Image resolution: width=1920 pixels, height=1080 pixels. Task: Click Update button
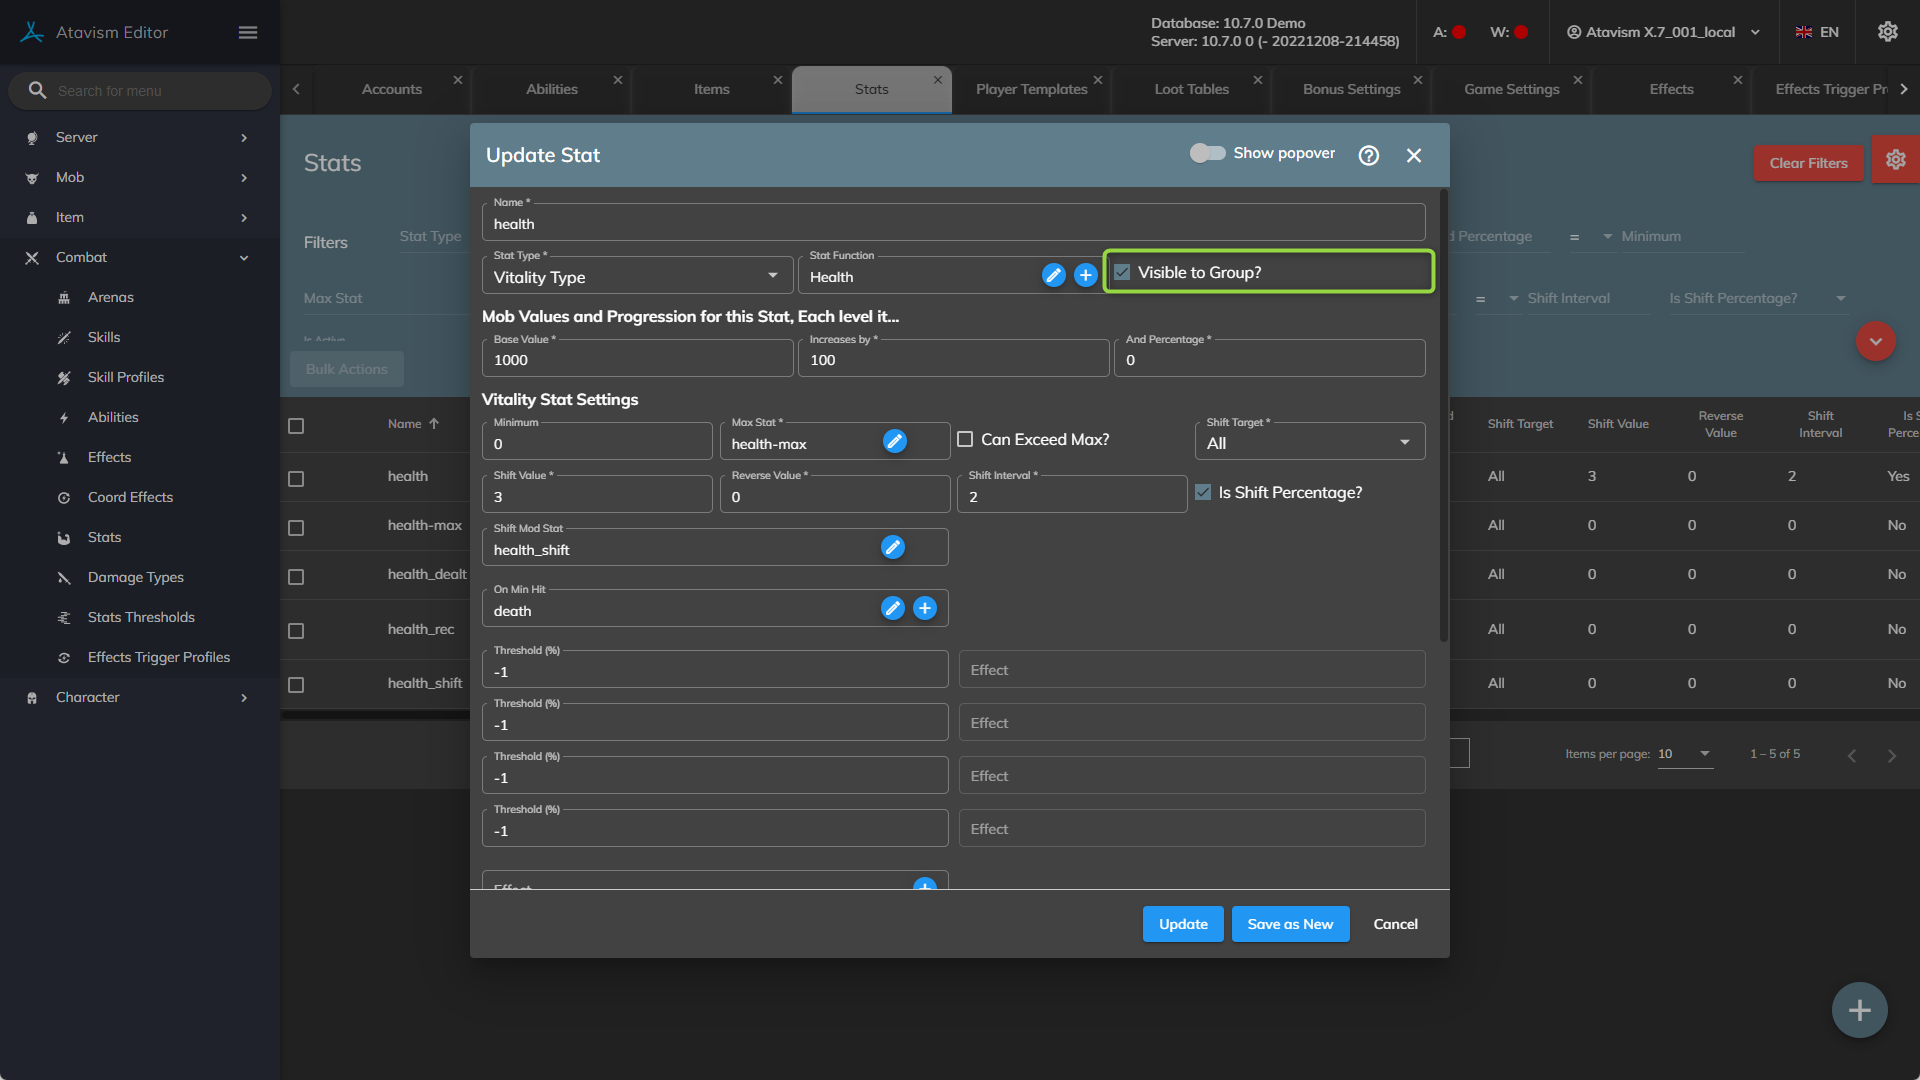(1183, 924)
